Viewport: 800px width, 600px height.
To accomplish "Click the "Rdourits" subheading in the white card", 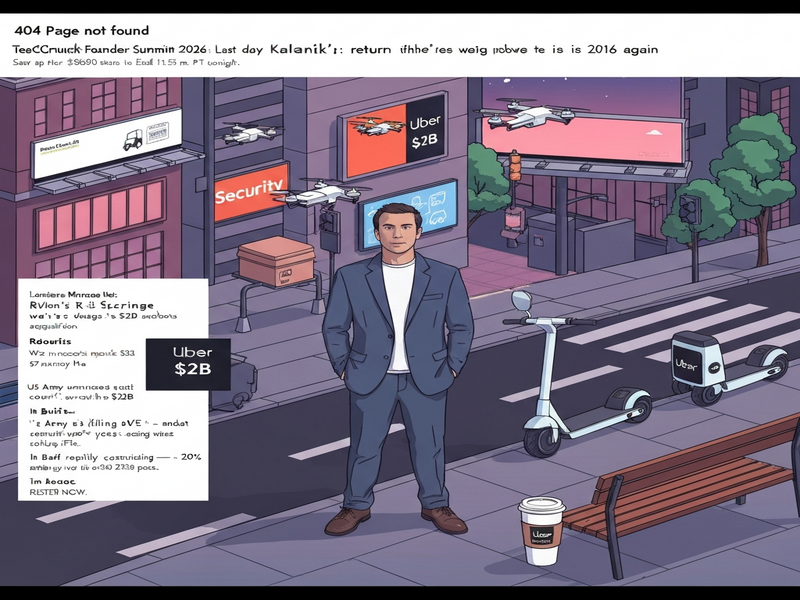I will [50, 341].
